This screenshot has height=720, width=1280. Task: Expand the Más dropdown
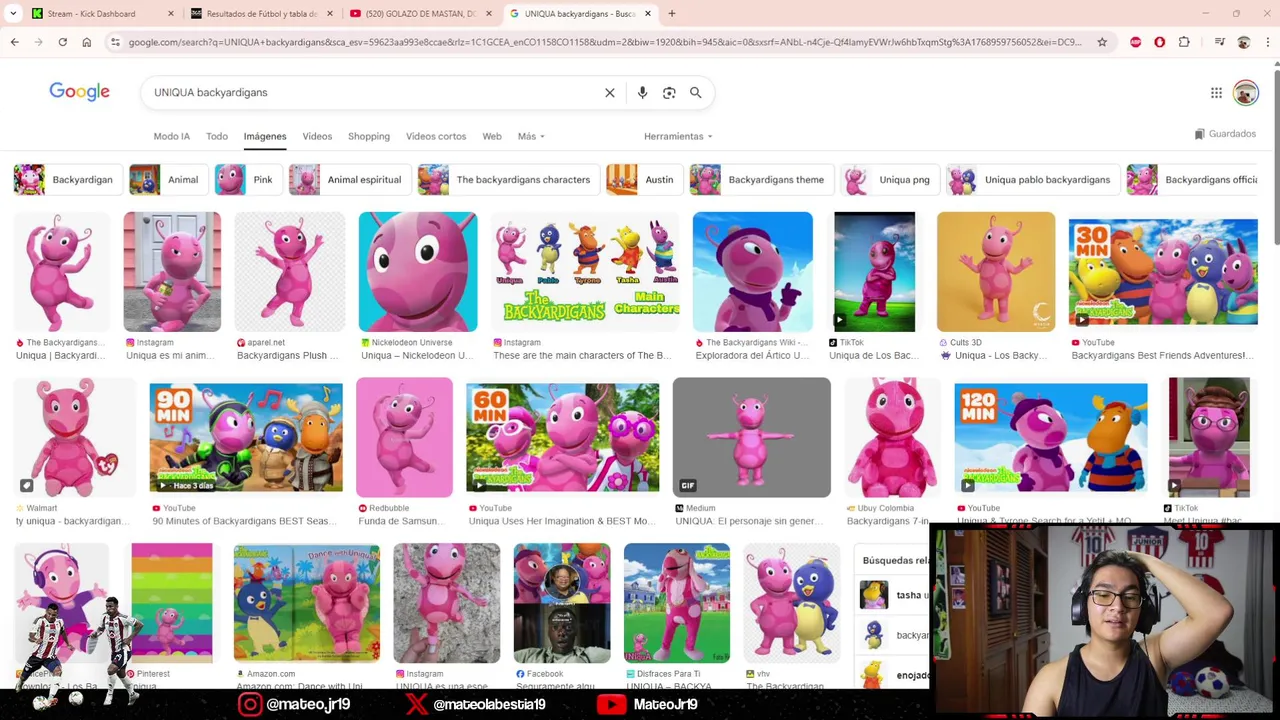[x=531, y=136]
